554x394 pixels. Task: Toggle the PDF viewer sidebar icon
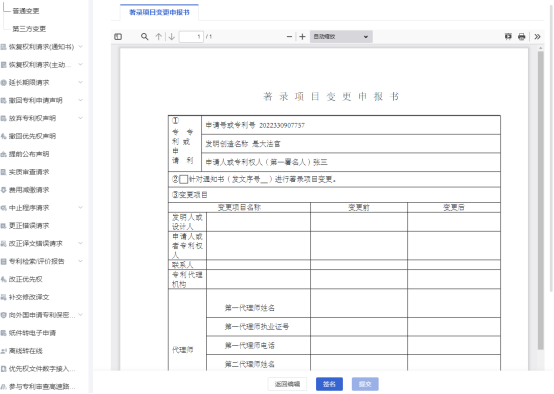(118, 37)
